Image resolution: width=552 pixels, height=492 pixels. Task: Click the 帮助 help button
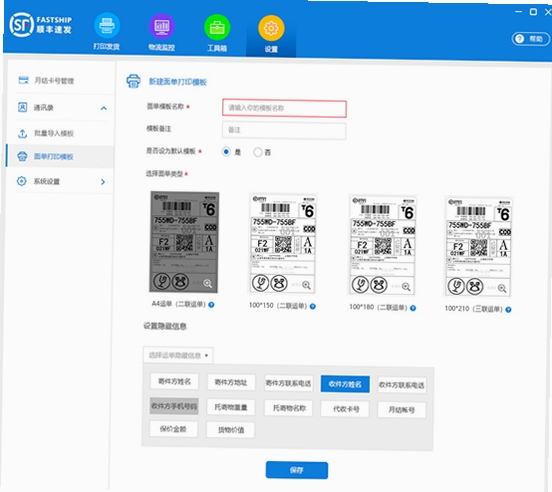[x=531, y=39]
